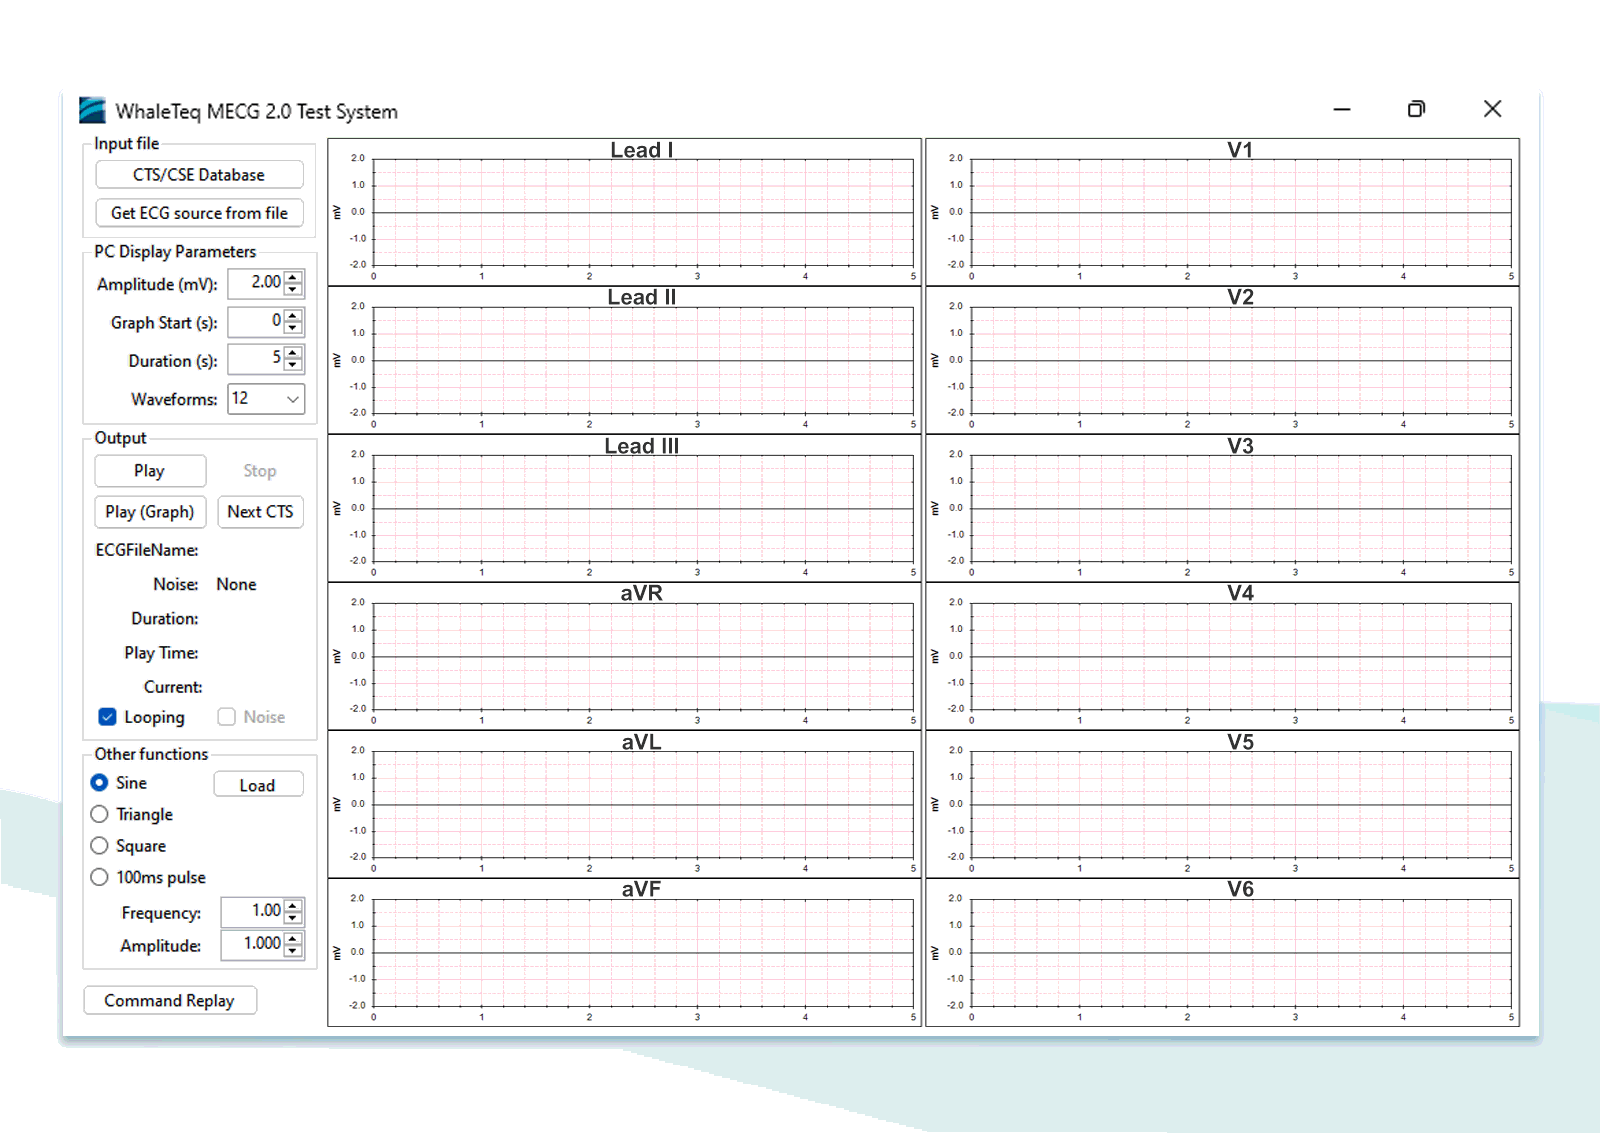Viewport: 1600px width, 1133px height.
Task: Select the Triangle waveform option
Action: pos(99,814)
